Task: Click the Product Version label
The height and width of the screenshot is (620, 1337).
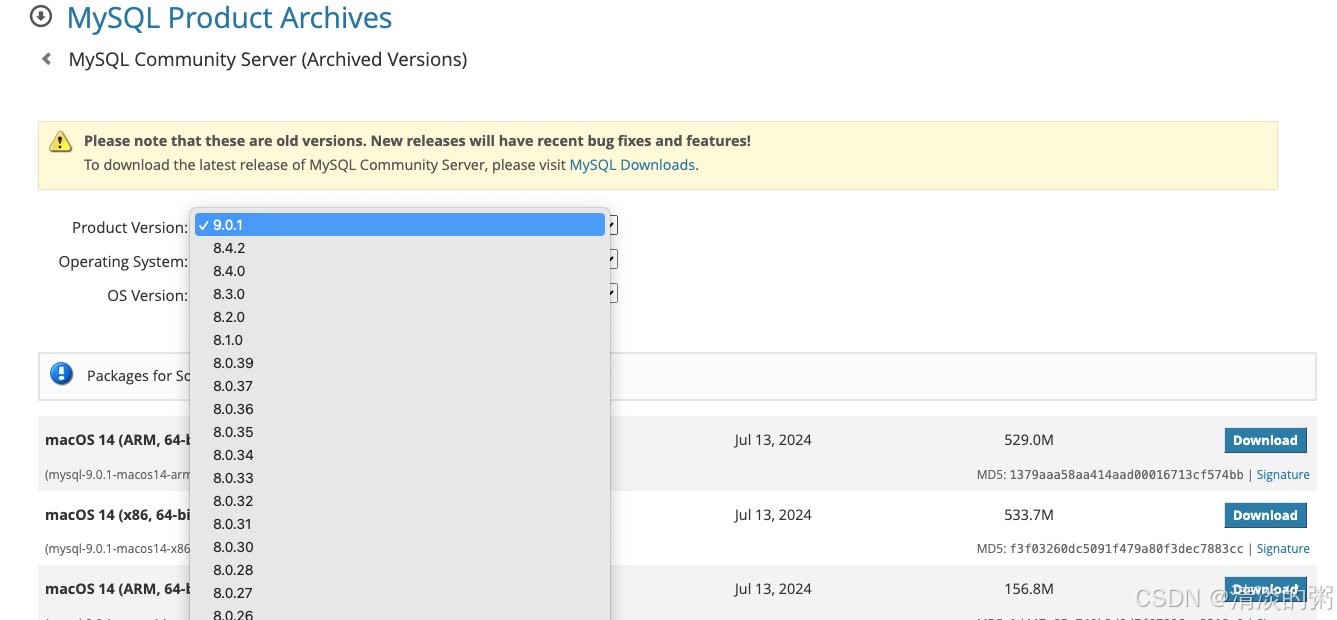Action: 130,228
